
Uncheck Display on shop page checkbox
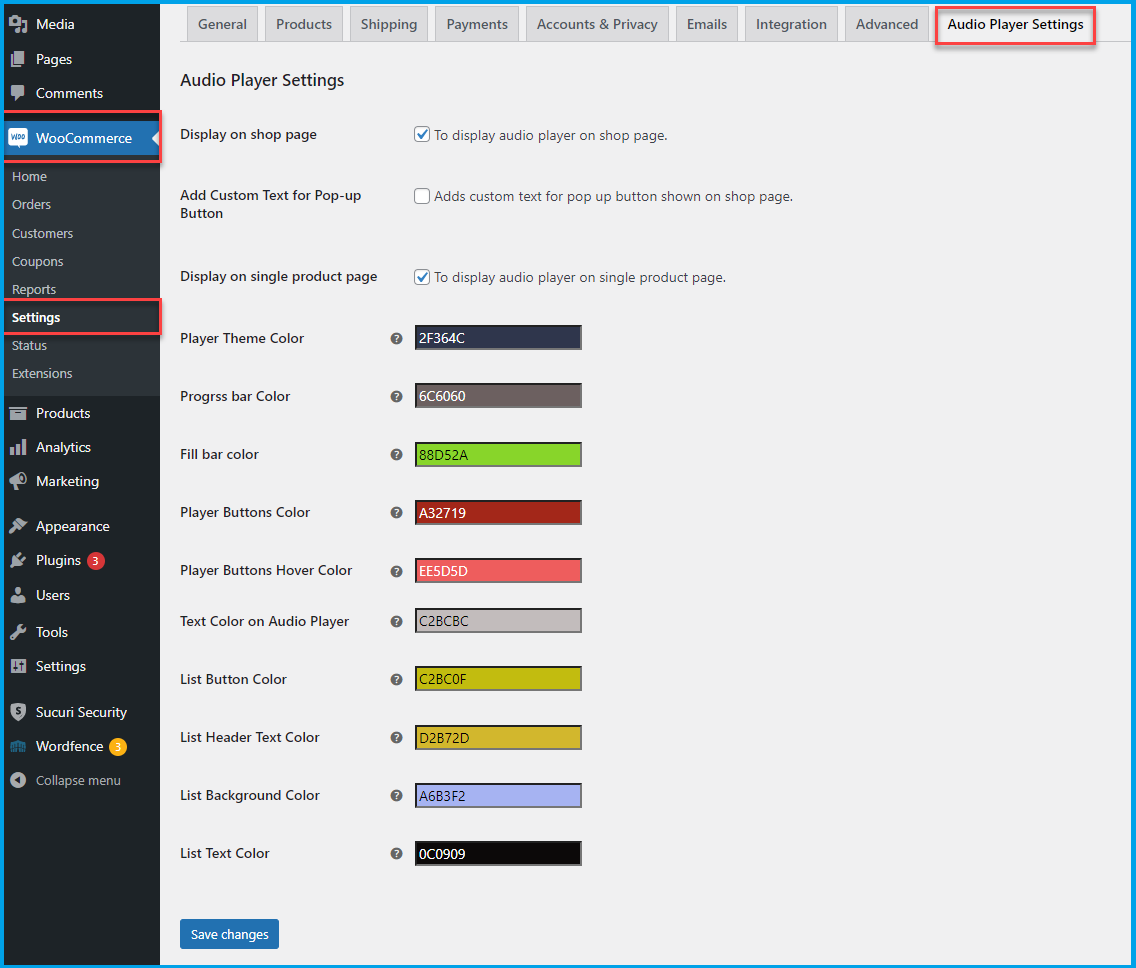[422, 134]
